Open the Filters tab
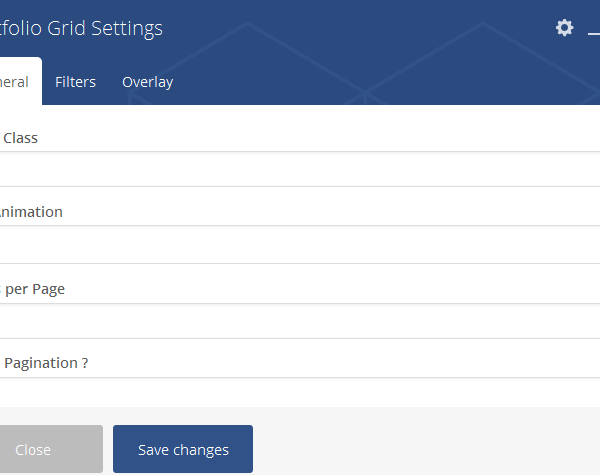 [x=75, y=82]
